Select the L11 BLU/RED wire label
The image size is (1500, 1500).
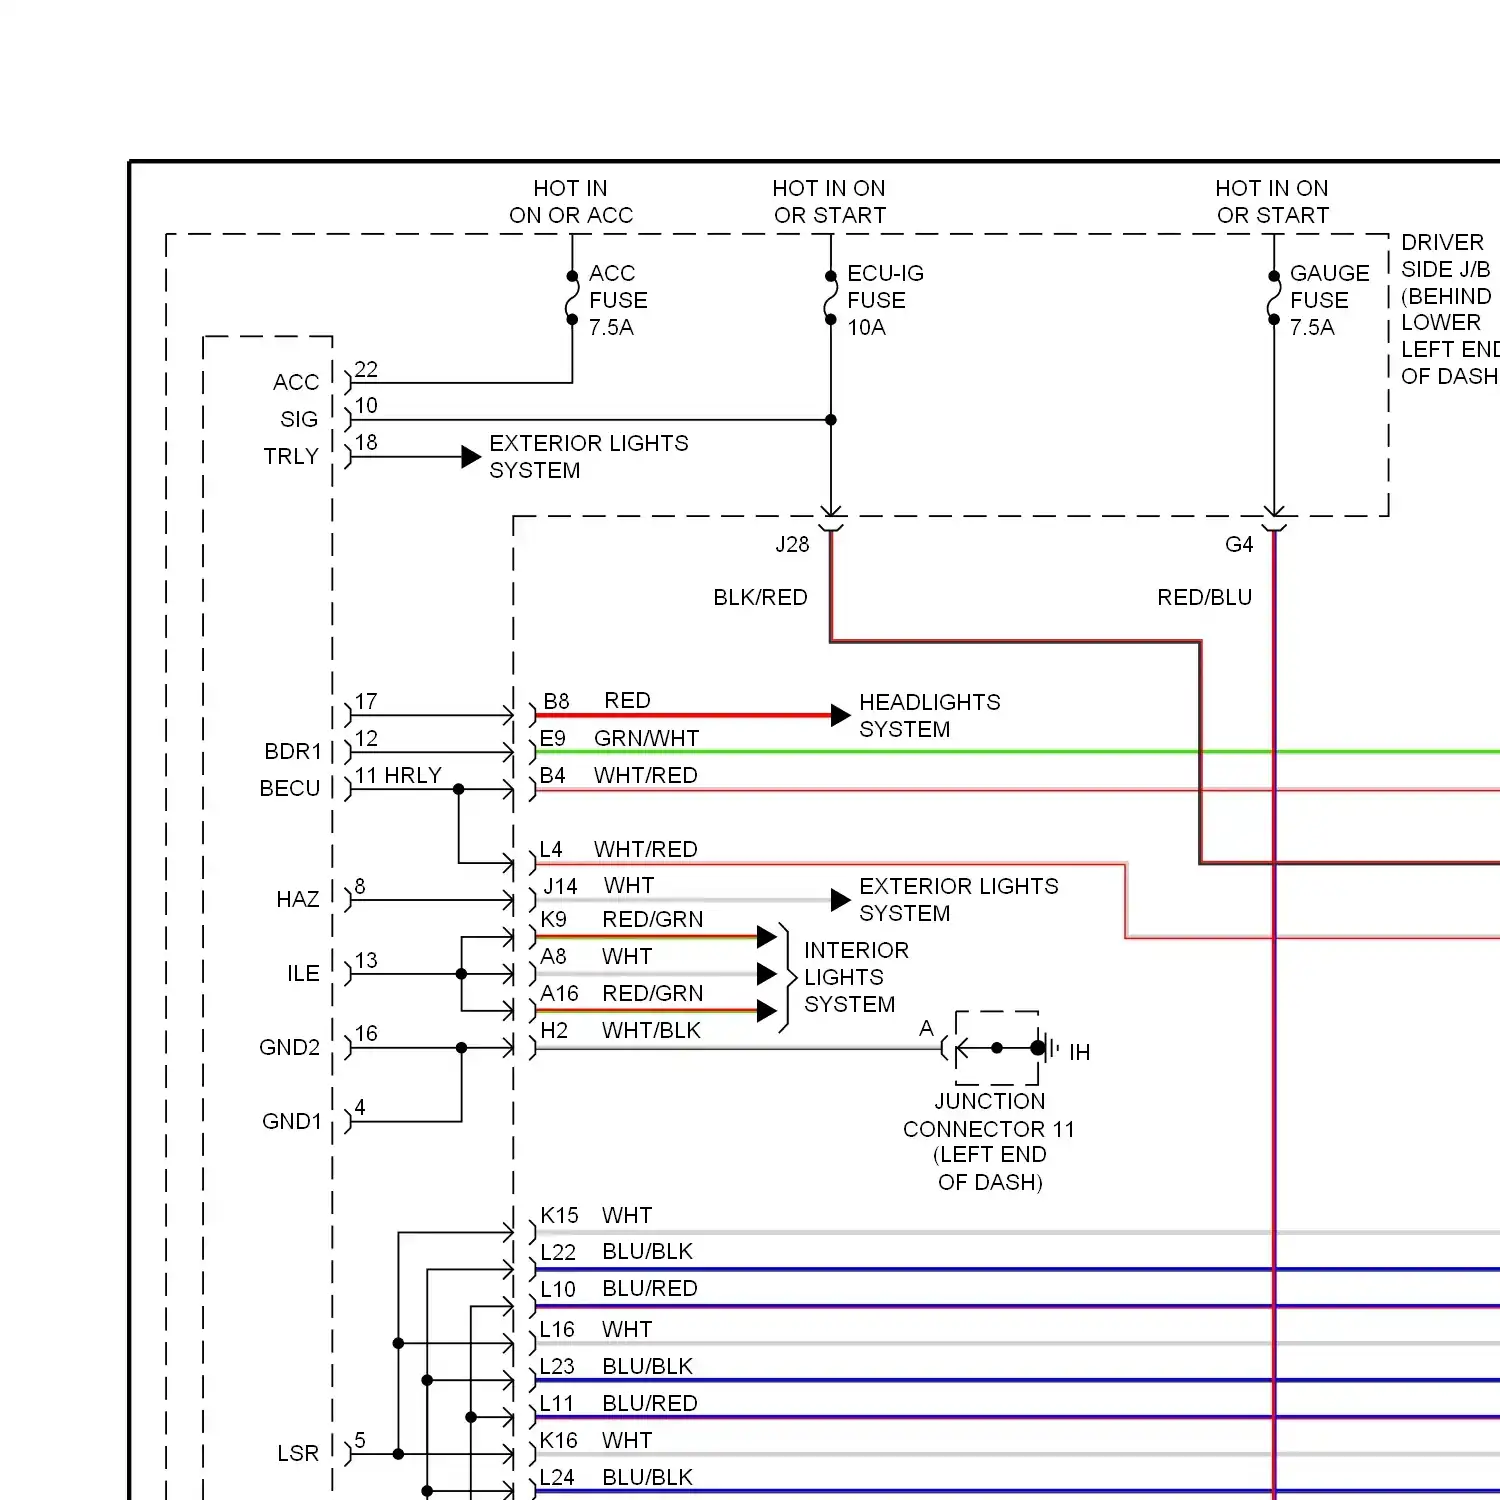coord(618,1403)
